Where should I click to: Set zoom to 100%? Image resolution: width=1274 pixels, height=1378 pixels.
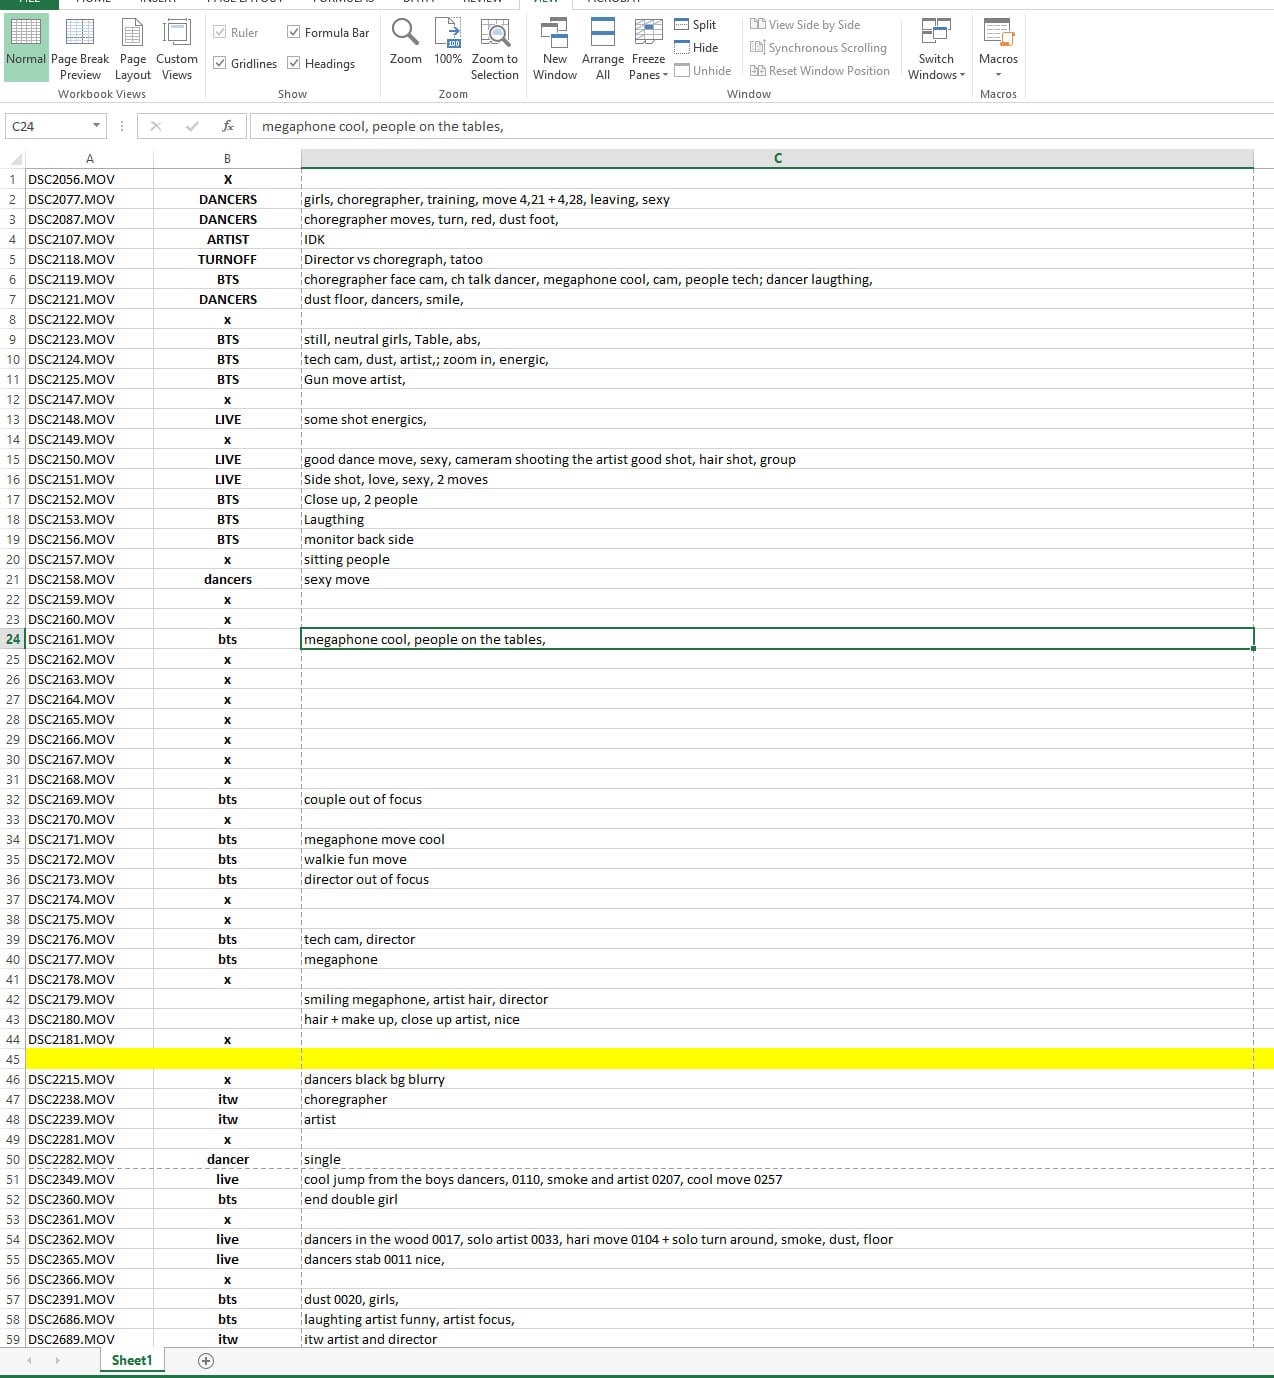[x=448, y=43]
